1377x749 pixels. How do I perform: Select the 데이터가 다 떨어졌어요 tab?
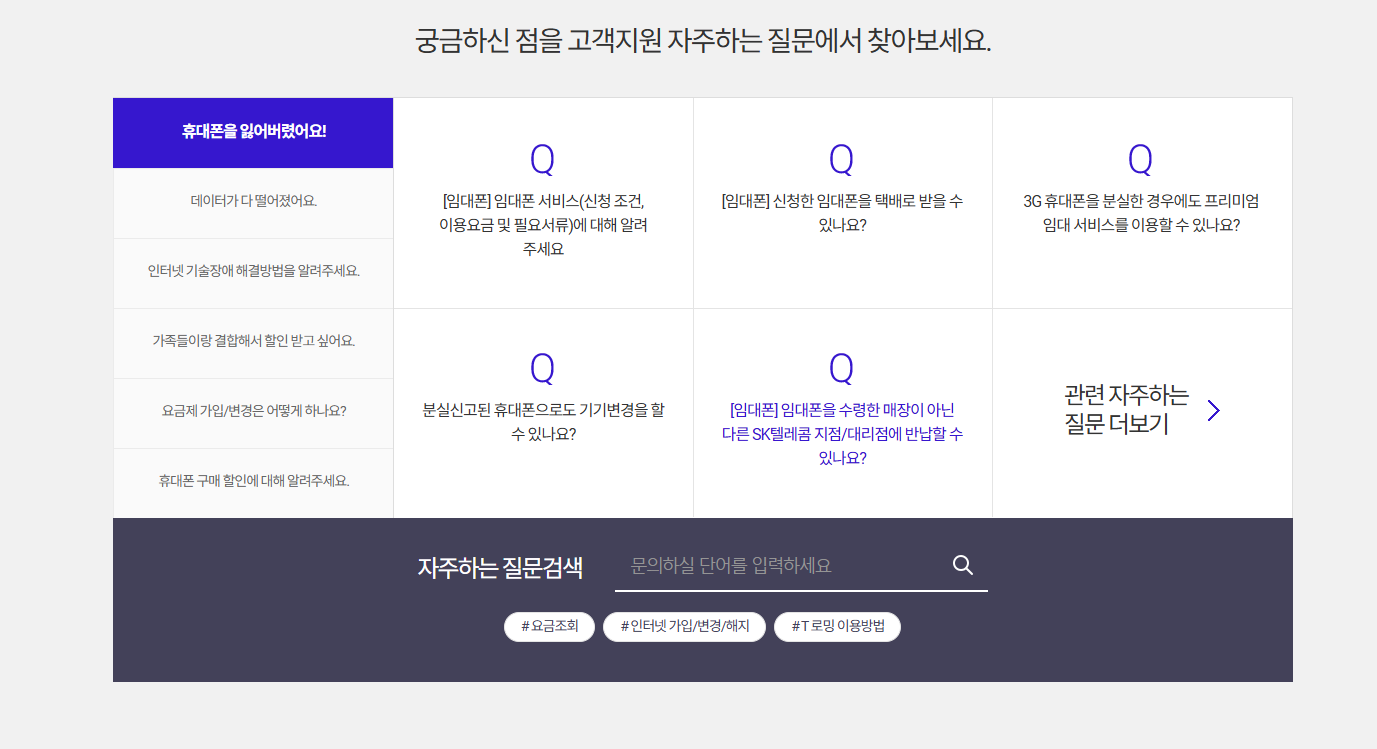coord(253,203)
